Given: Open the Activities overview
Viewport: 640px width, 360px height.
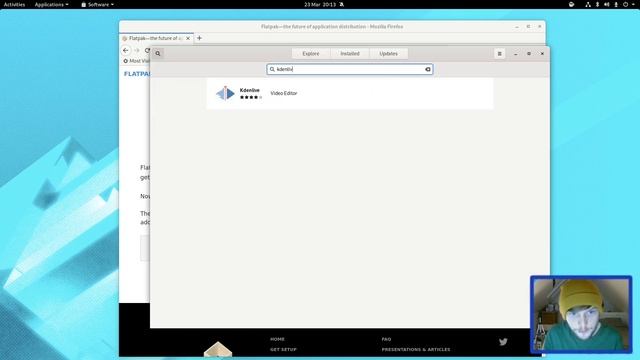Looking at the screenshot, I should tap(14, 4).
